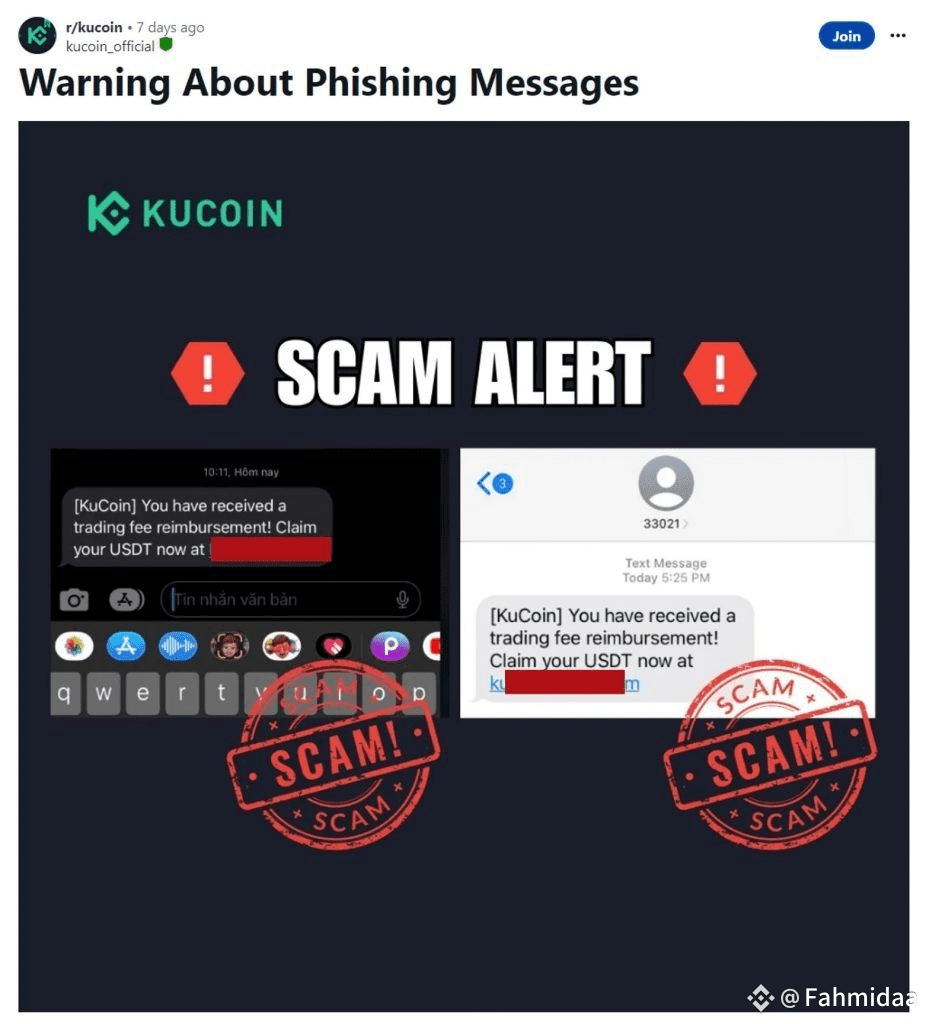The width and height of the screenshot is (926, 1024).
Task: Expand contact details for sender 33021
Action: (665, 524)
